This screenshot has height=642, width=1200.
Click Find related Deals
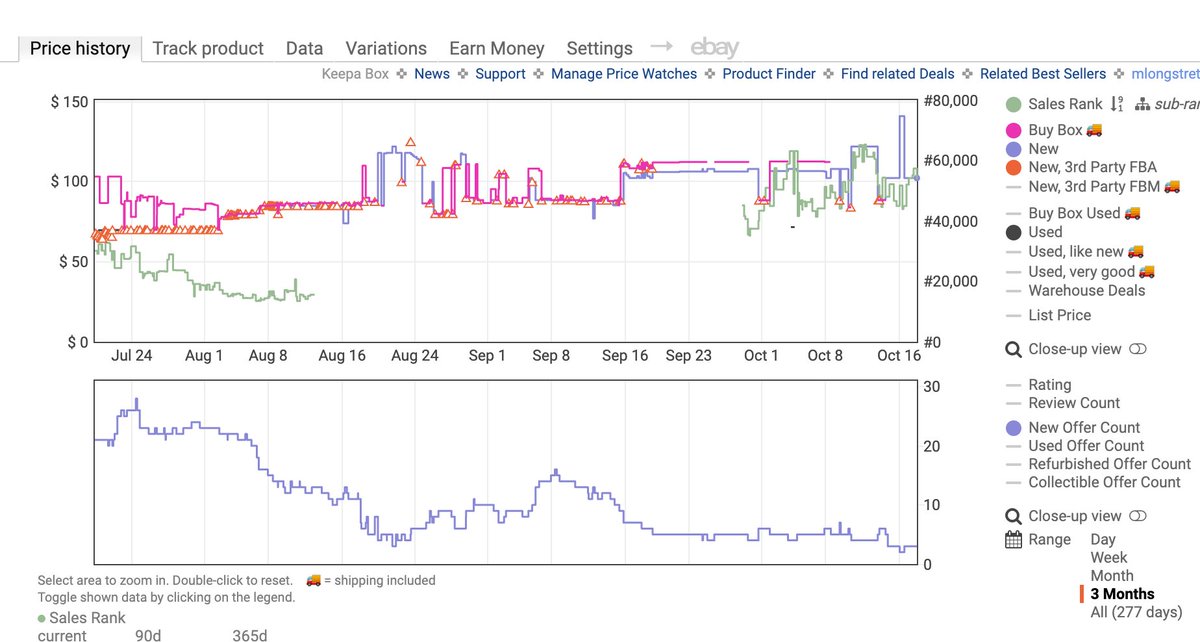[898, 74]
